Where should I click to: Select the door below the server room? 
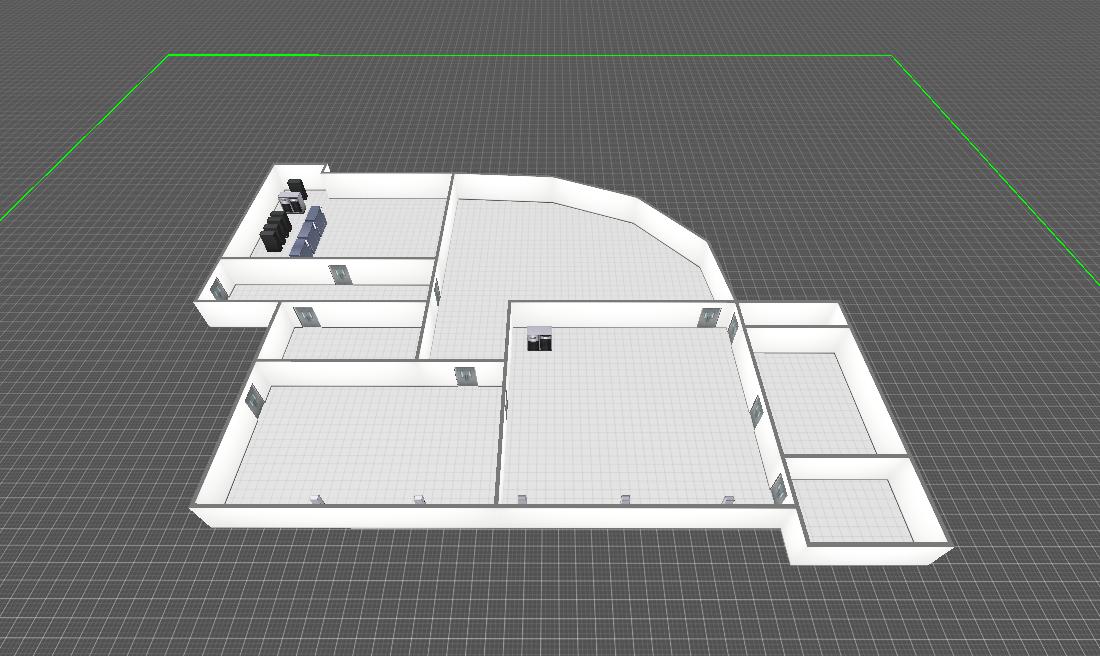click(340, 274)
